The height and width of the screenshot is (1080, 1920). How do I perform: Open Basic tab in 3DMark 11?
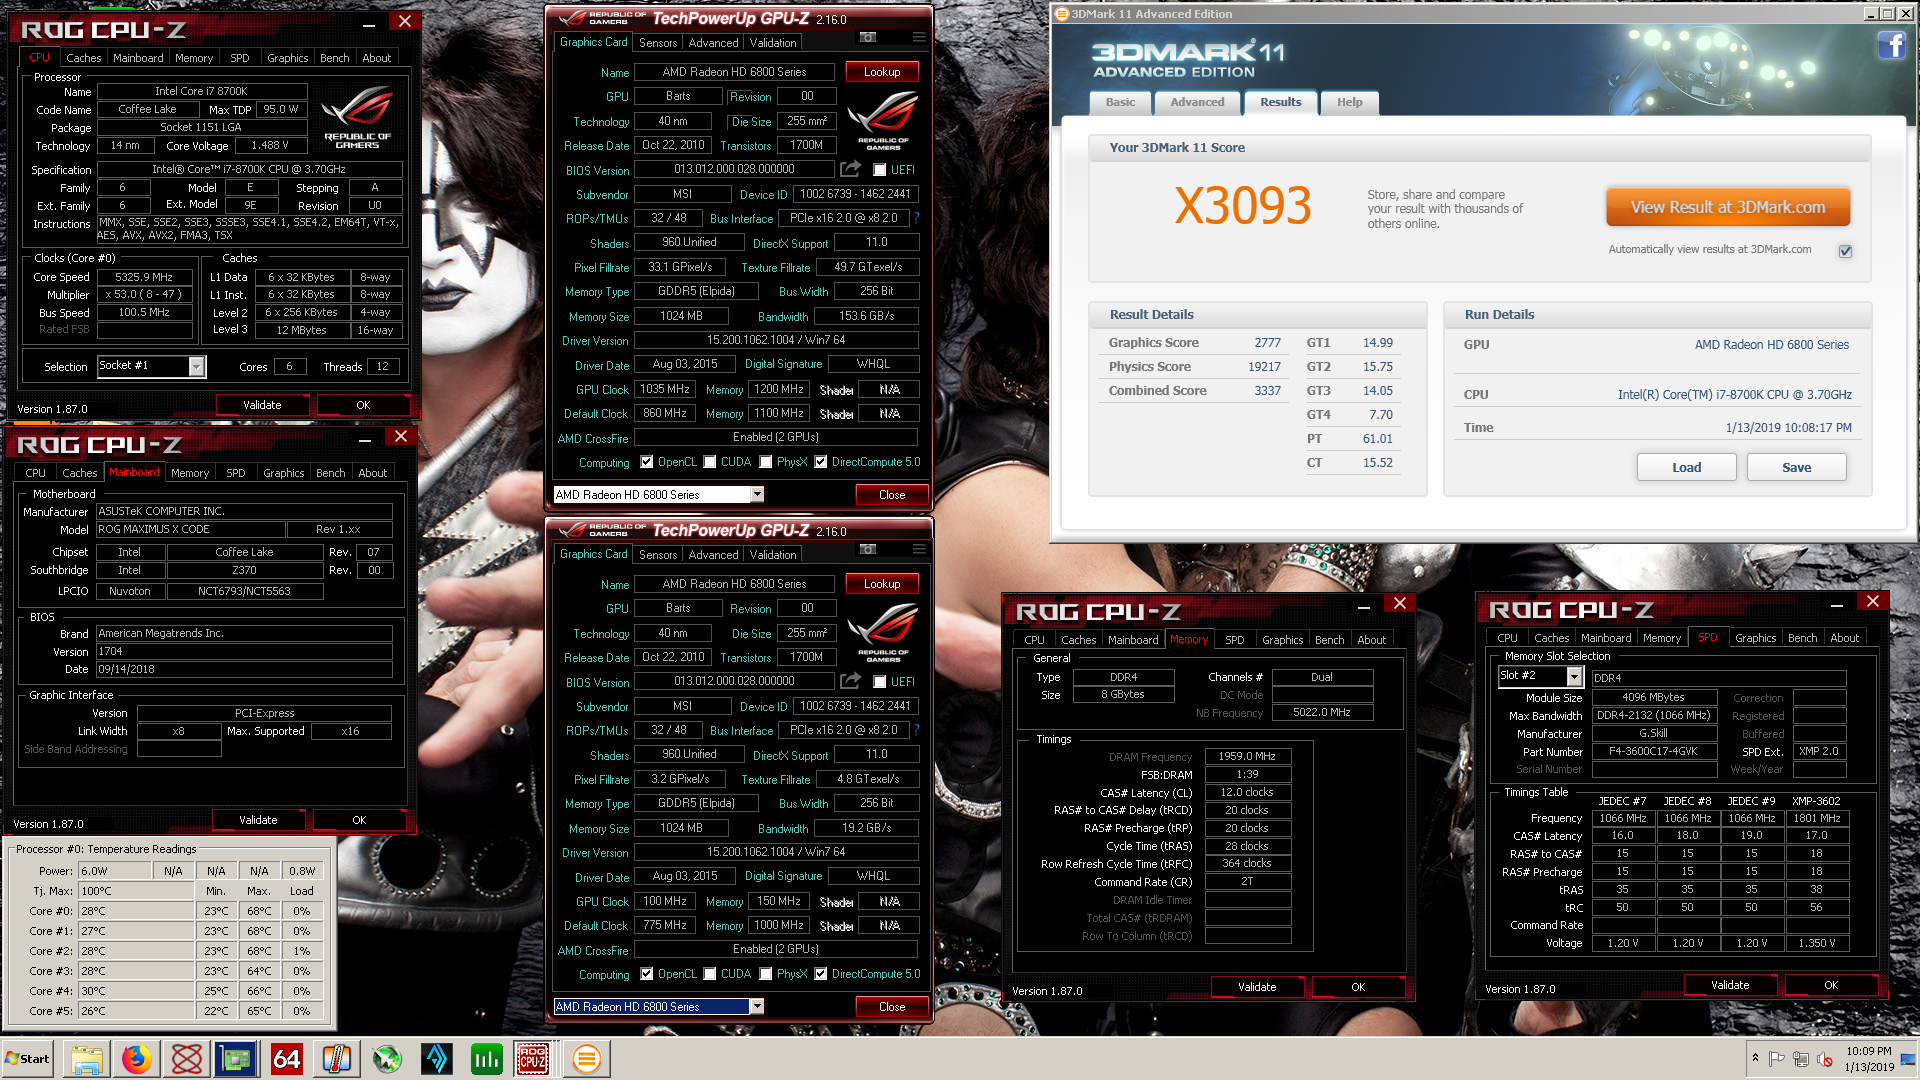[x=1120, y=102]
